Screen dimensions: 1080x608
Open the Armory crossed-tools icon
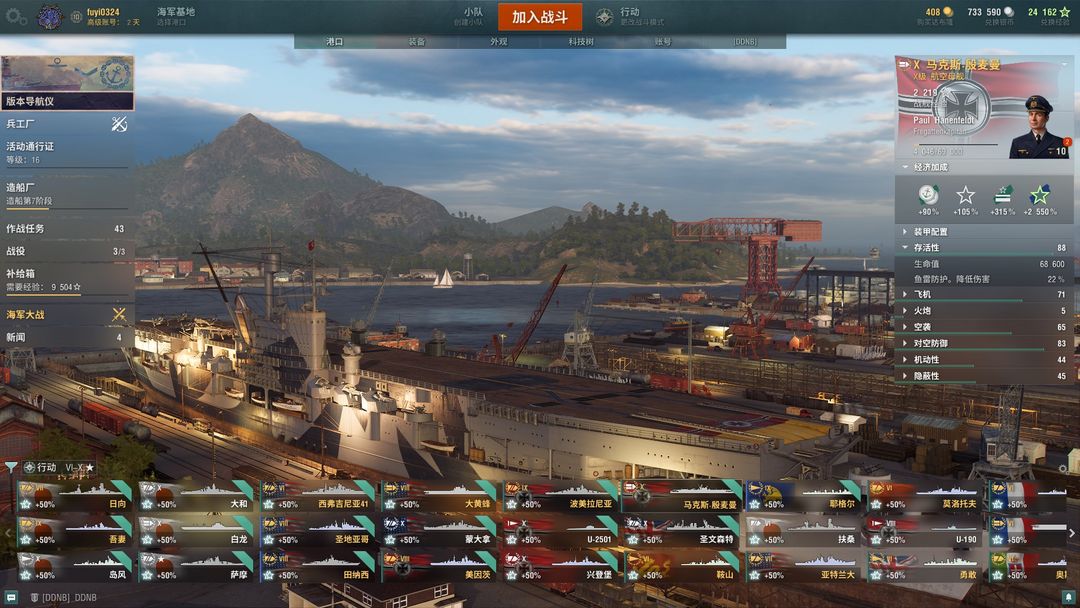click(119, 123)
